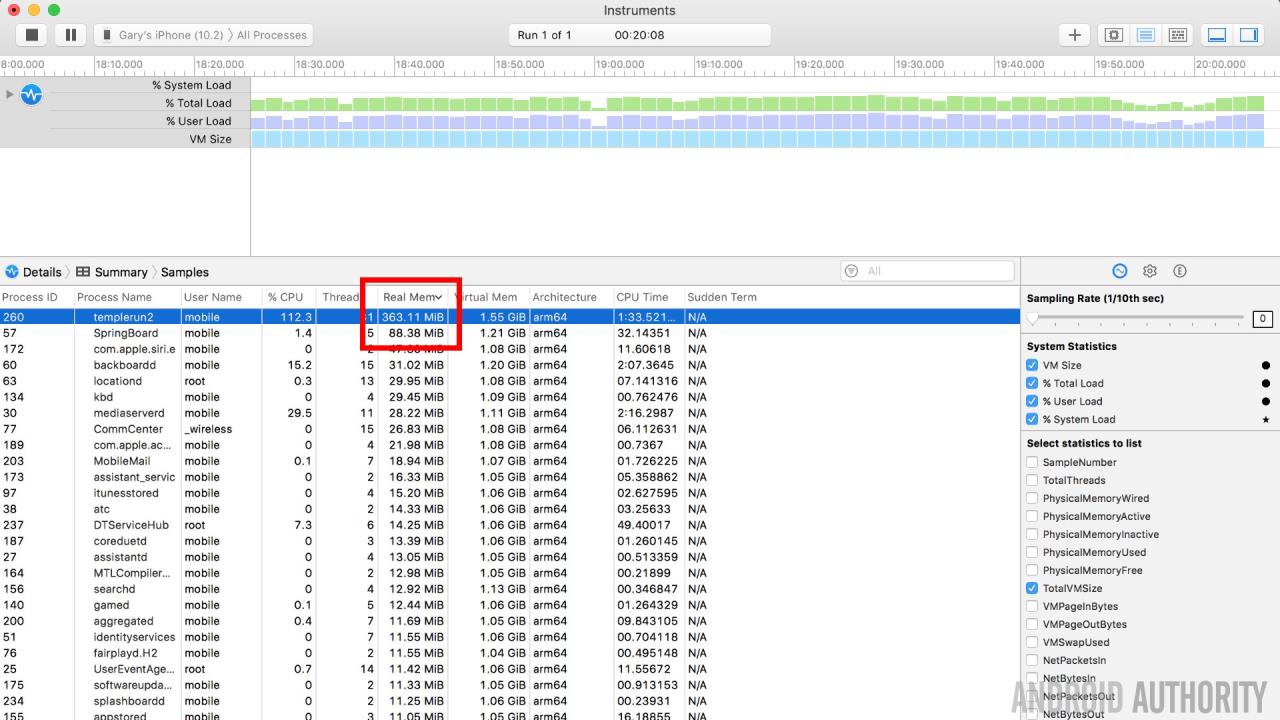1280x720 pixels.
Task: Enable the PhysicalMemoryUsed checkbox
Action: click(1032, 552)
